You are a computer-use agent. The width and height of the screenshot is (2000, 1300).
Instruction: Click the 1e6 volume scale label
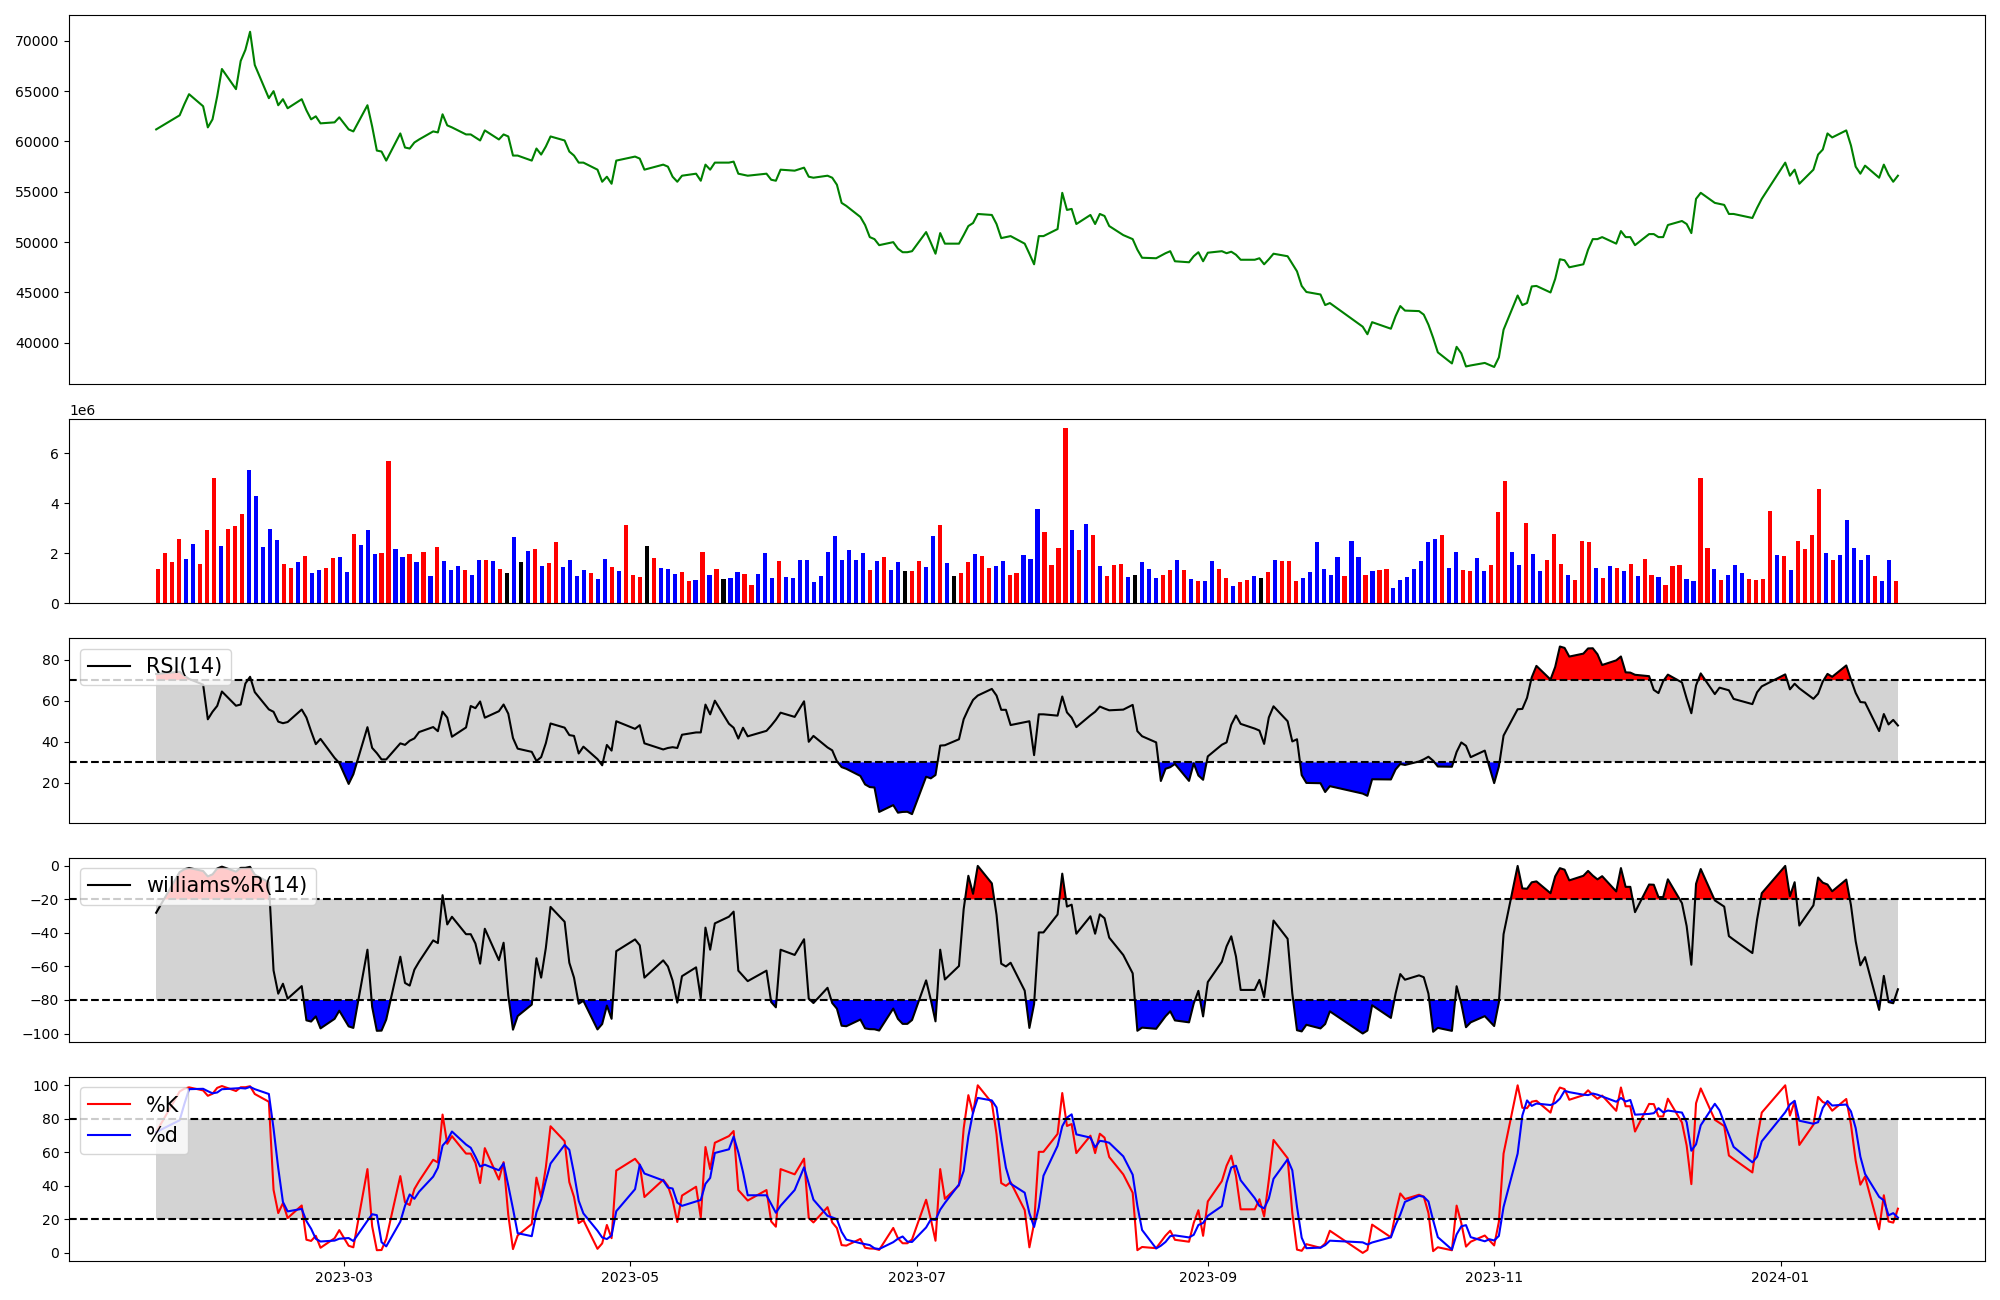click(x=82, y=411)
